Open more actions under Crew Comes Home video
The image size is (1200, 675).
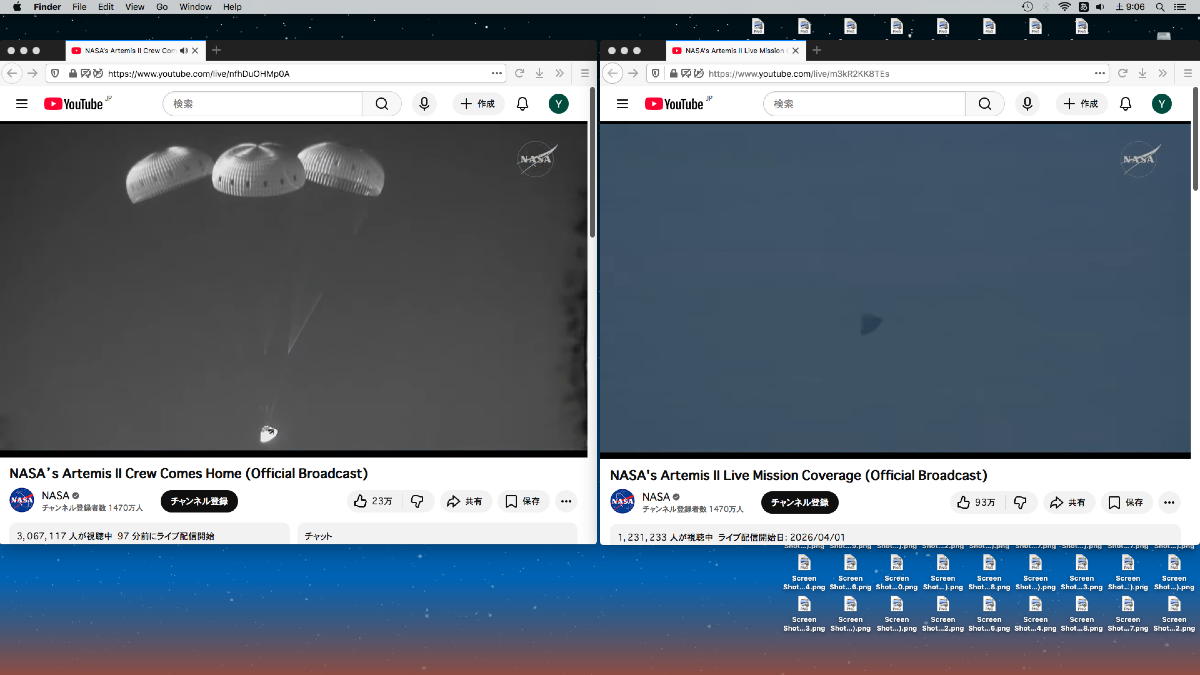(566, 501)
